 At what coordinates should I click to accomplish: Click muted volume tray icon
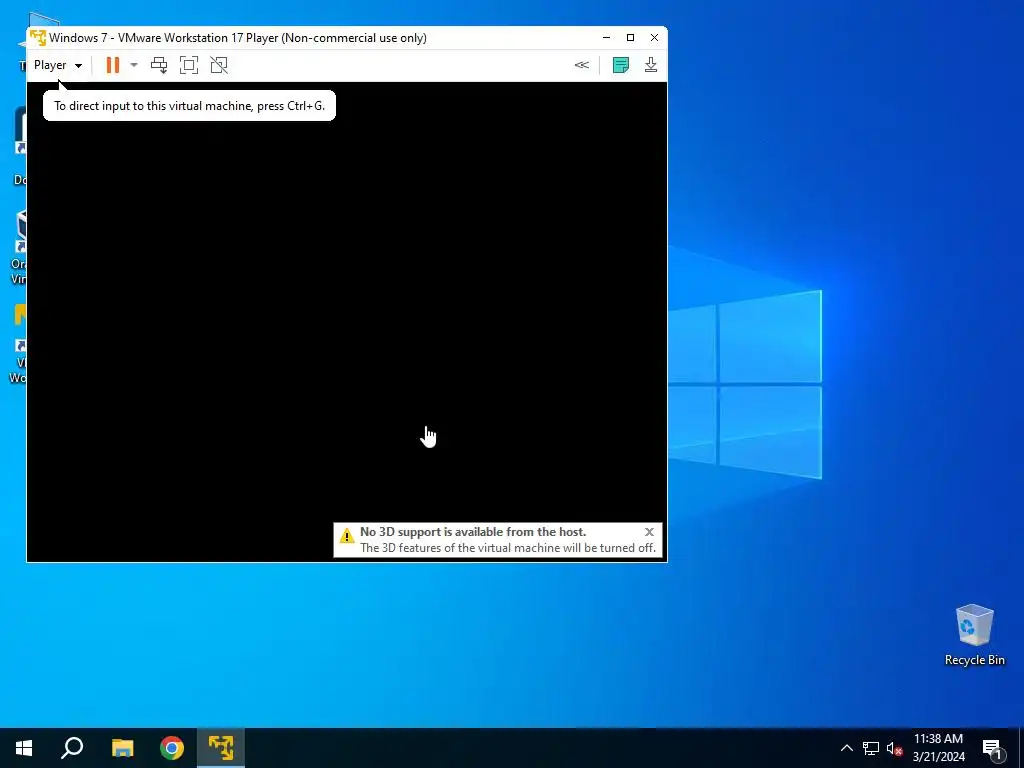[894, 748]
